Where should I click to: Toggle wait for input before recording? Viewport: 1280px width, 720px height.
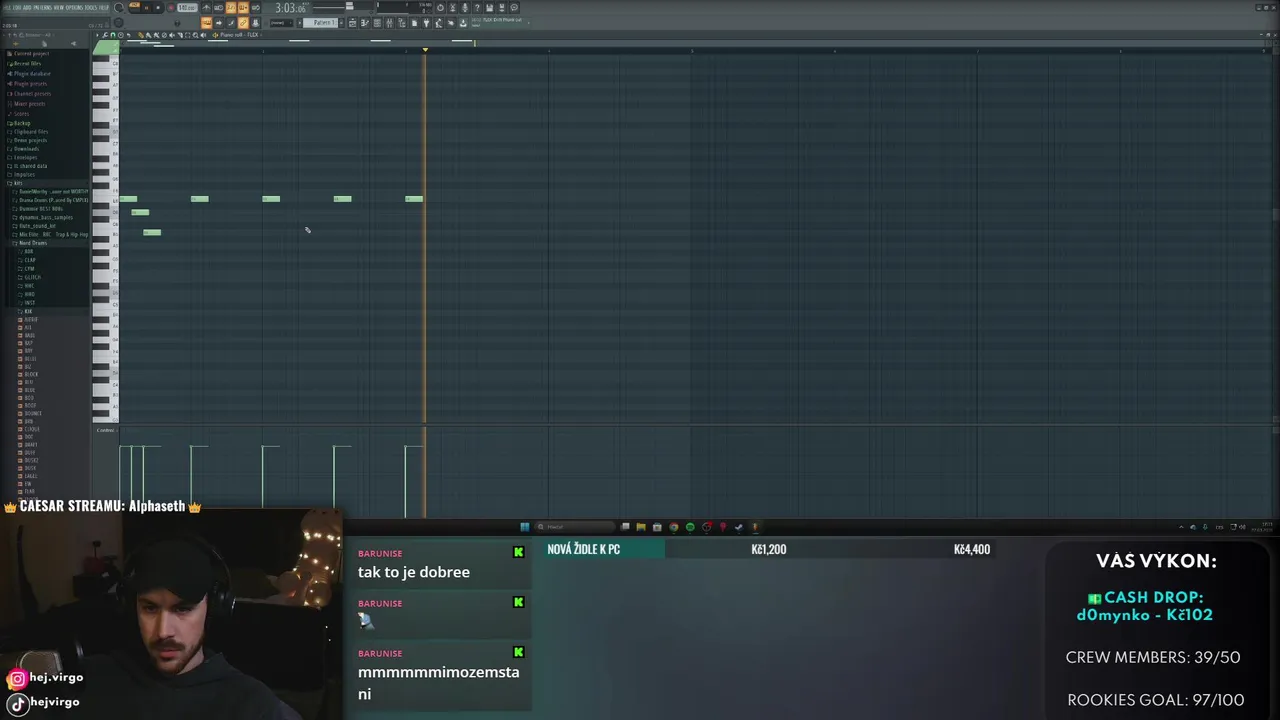click(218, 8)
